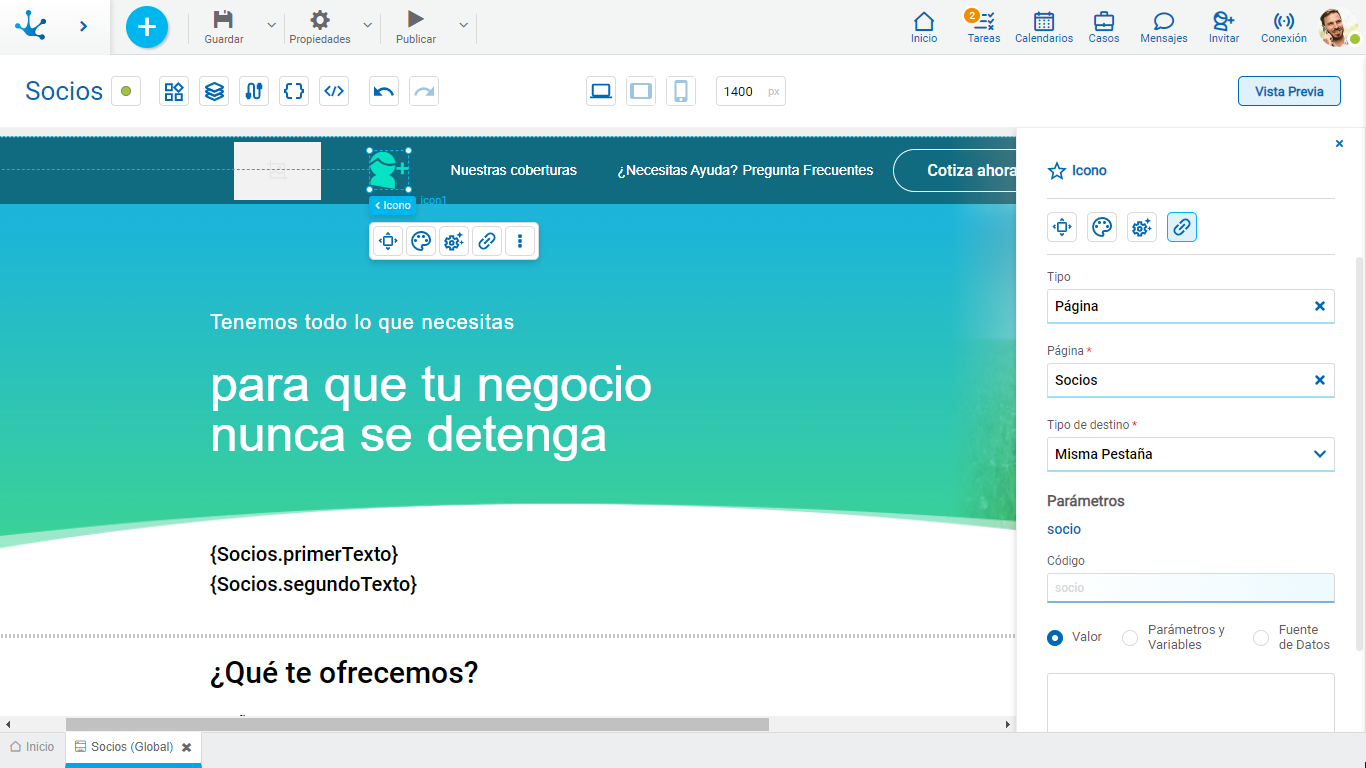Open the layers stack icon

(214, 91)
